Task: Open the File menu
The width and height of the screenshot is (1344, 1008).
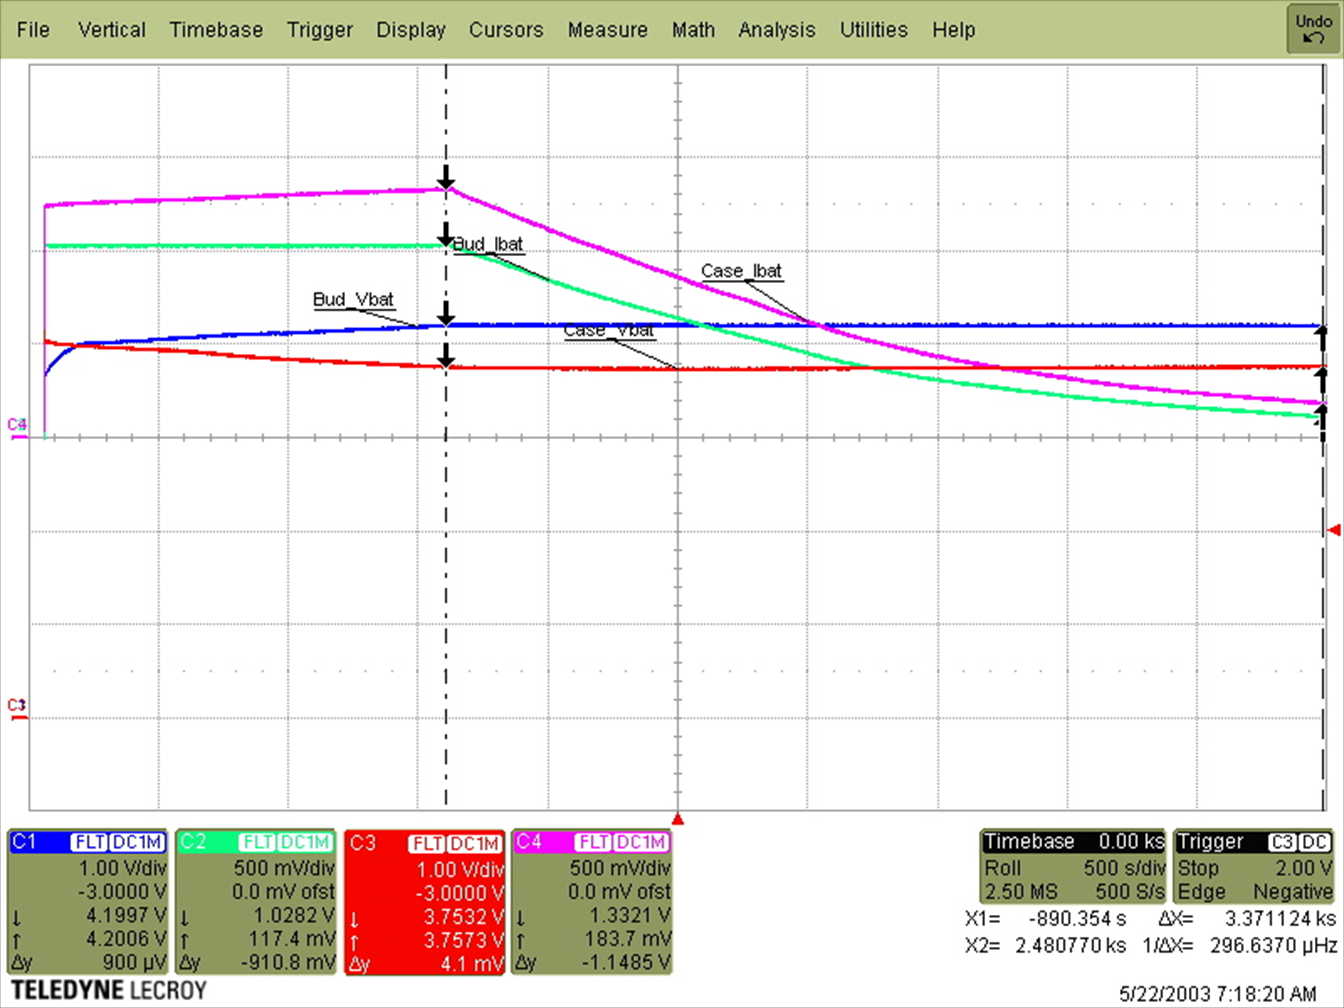Action: tap(33, 30)
